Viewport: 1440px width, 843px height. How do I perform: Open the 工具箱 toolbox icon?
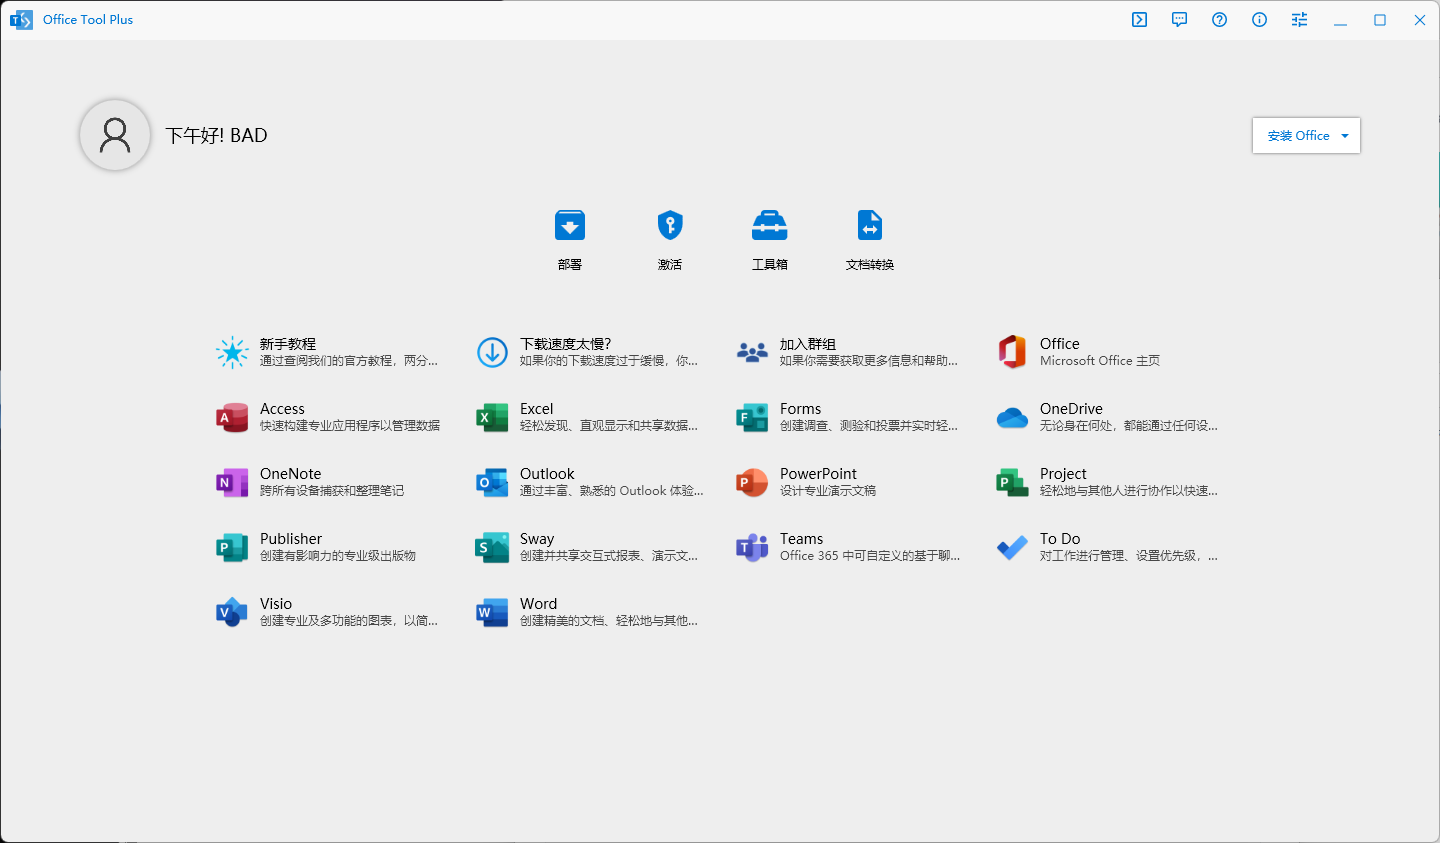tap(770, 226)
